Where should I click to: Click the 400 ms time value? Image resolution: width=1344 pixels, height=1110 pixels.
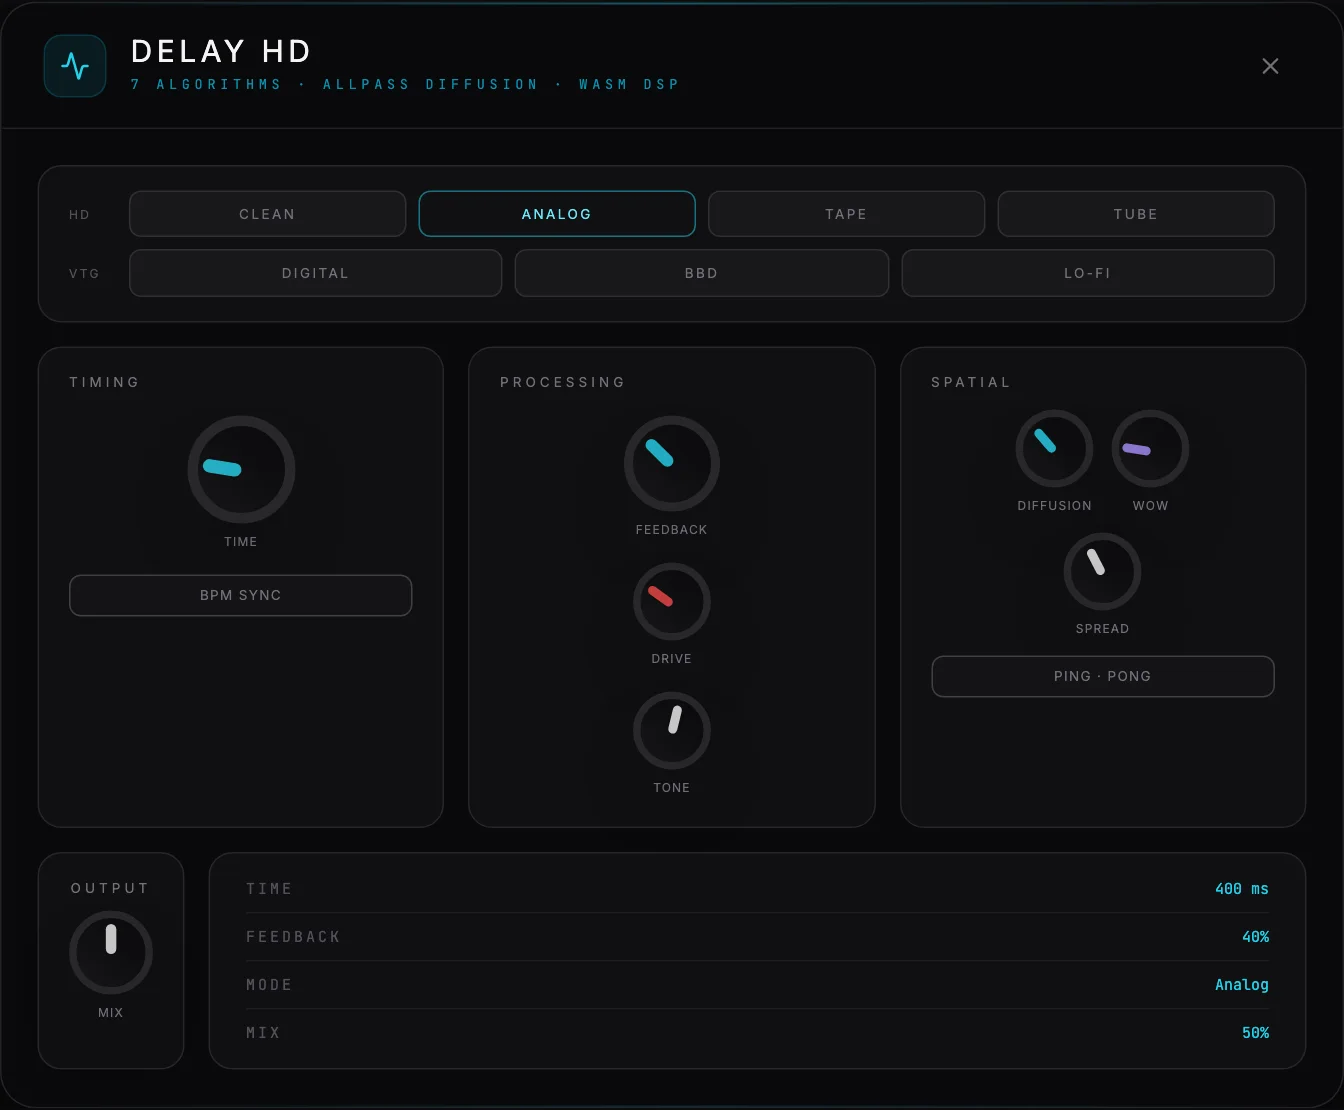[1241, 889]
